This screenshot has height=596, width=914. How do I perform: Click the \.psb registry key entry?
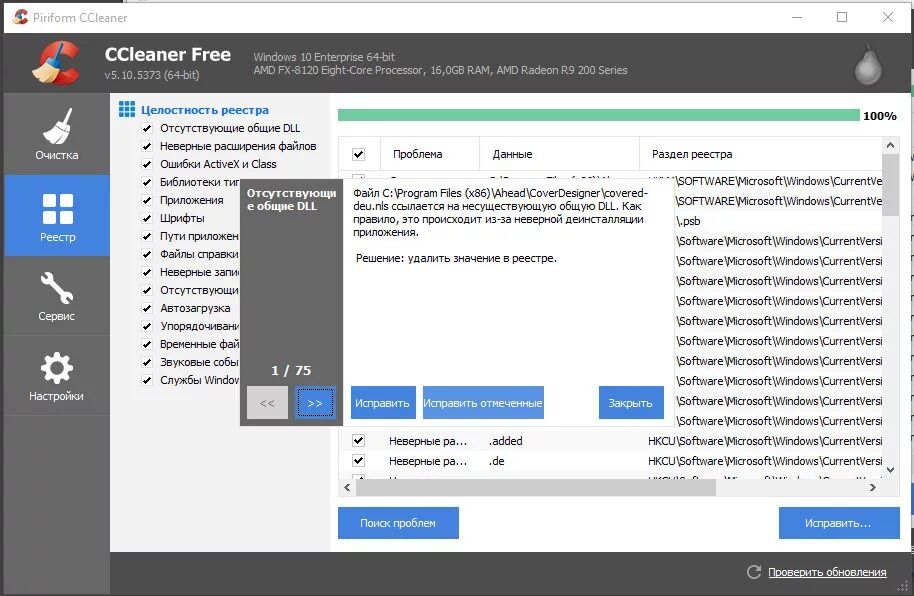click(x=688, y=221)
